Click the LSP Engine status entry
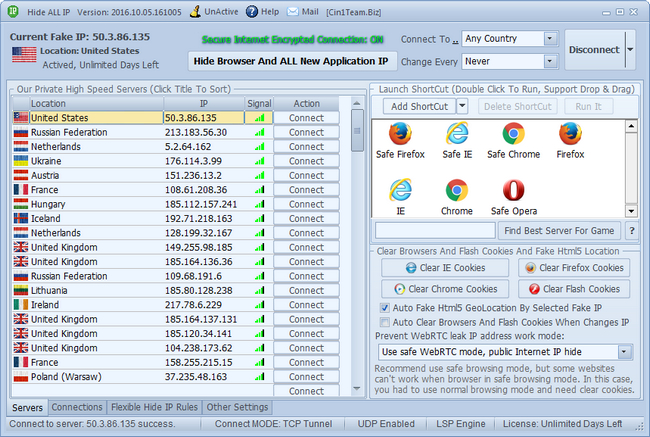This screenshot has width=650, height=437. [461, 424]
